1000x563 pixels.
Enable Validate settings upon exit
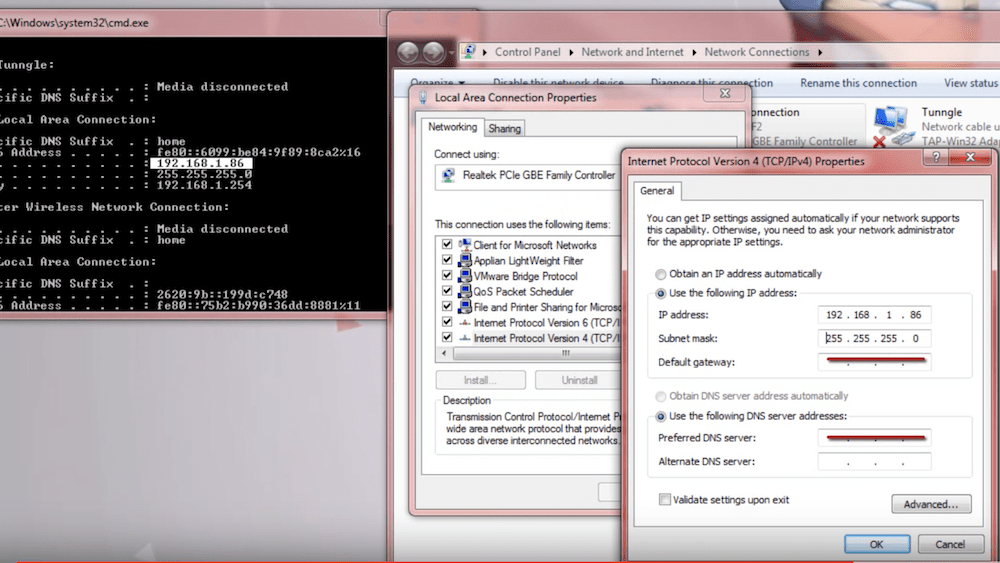point(665,499)
